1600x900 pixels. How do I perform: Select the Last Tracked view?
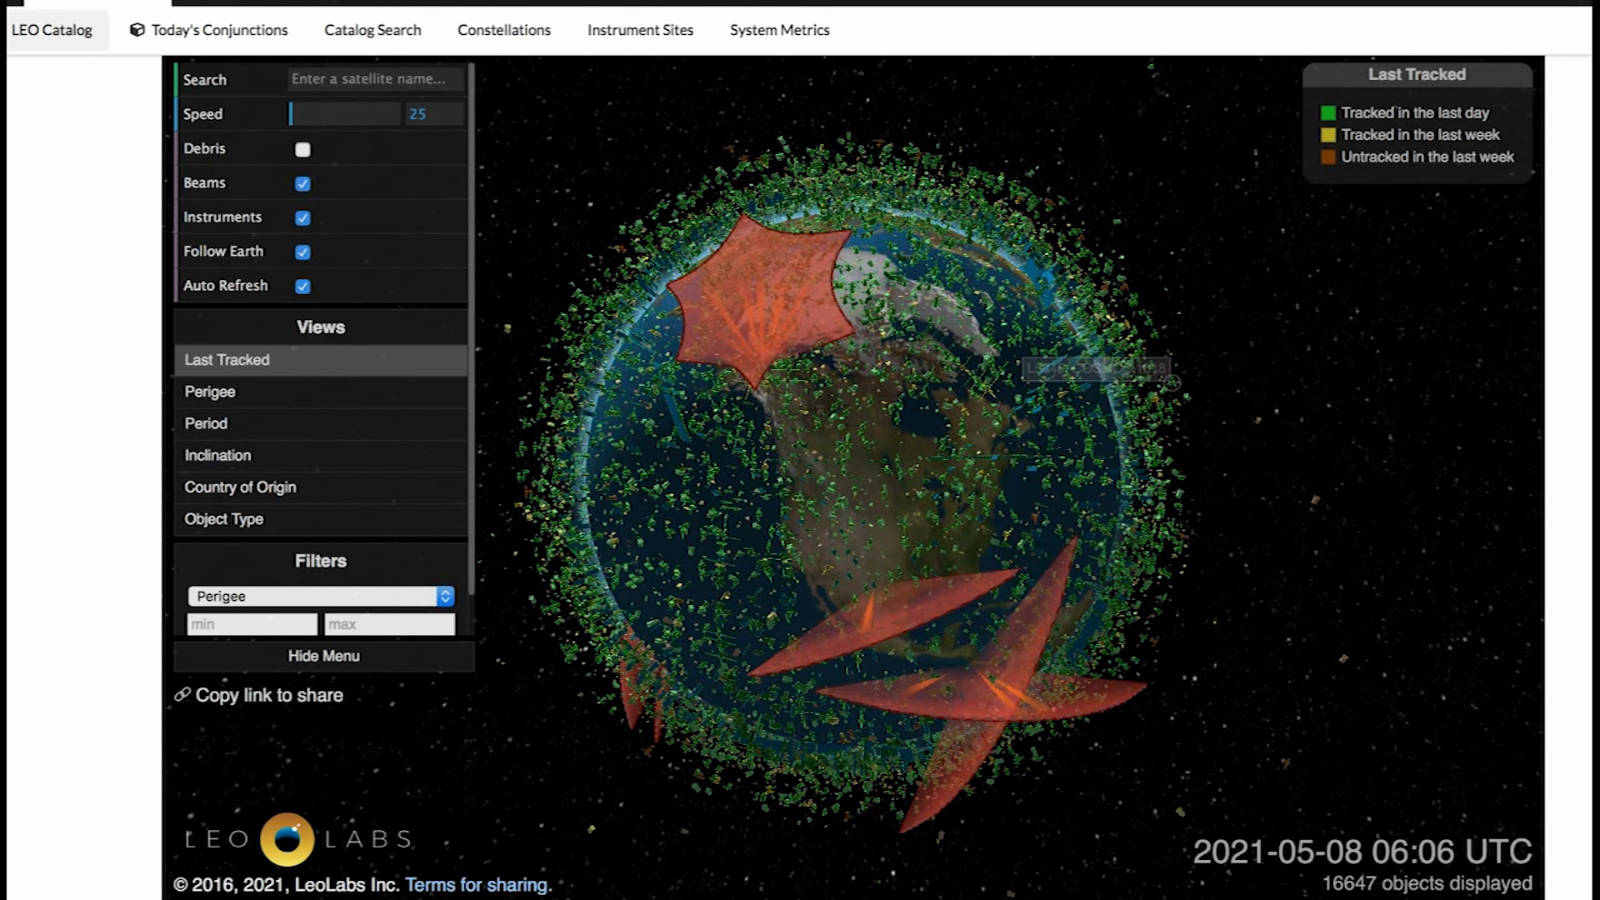pos(321,360)
